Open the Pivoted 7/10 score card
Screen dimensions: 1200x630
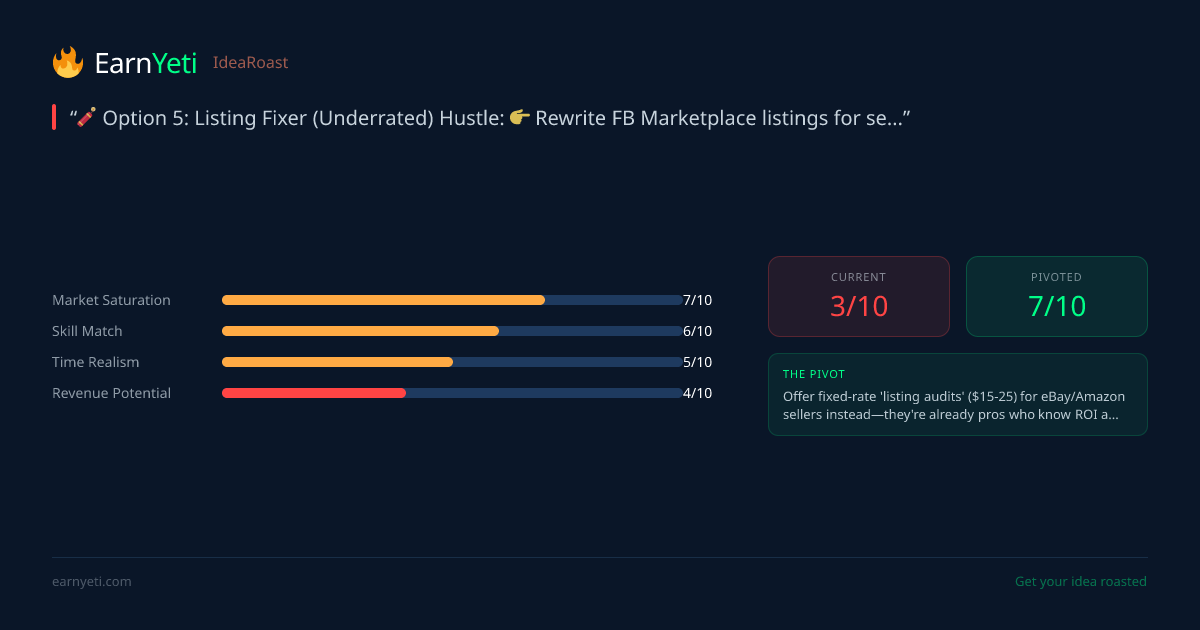(x=1056, y=296)
